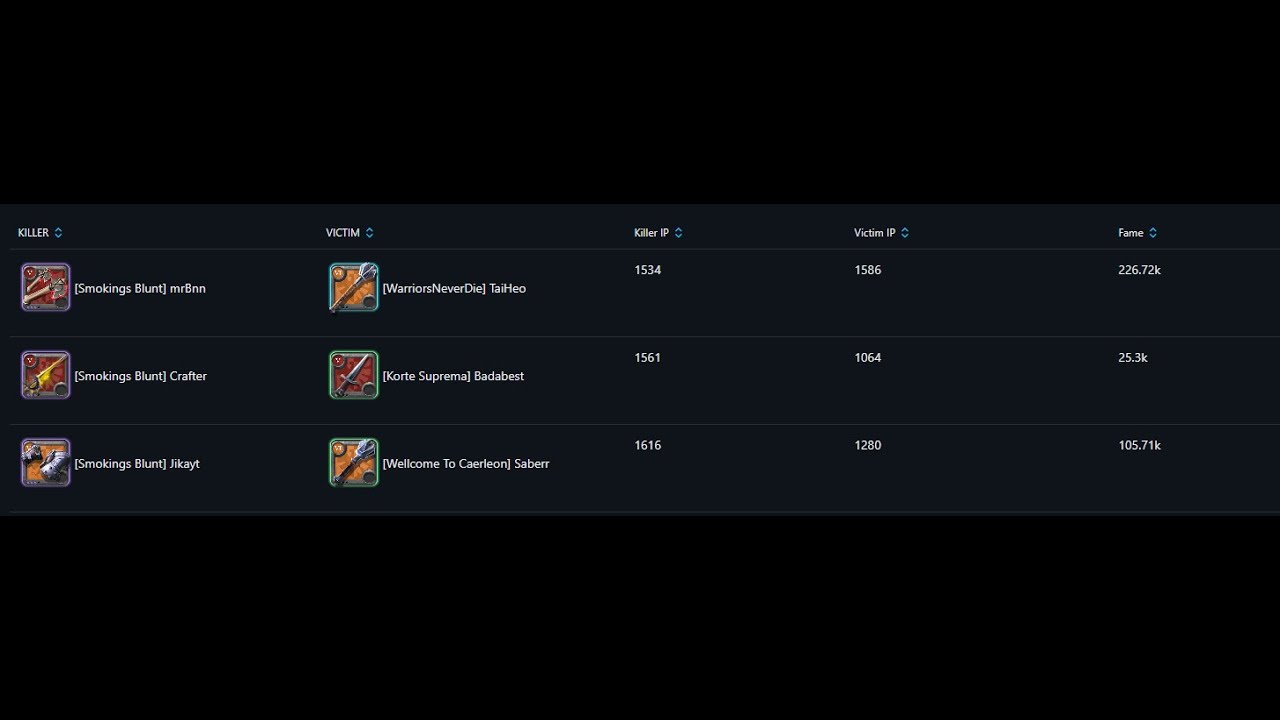Toggle sort arrows next to Victim IP
The width and height of the screenshot is (1280, 720).
pyautogui.click(x=905, y=233)
